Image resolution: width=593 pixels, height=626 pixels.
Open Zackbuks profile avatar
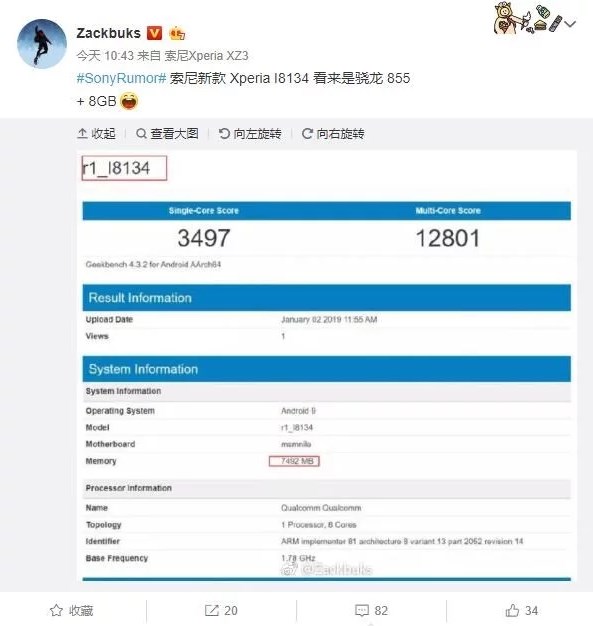pos(42,44)
